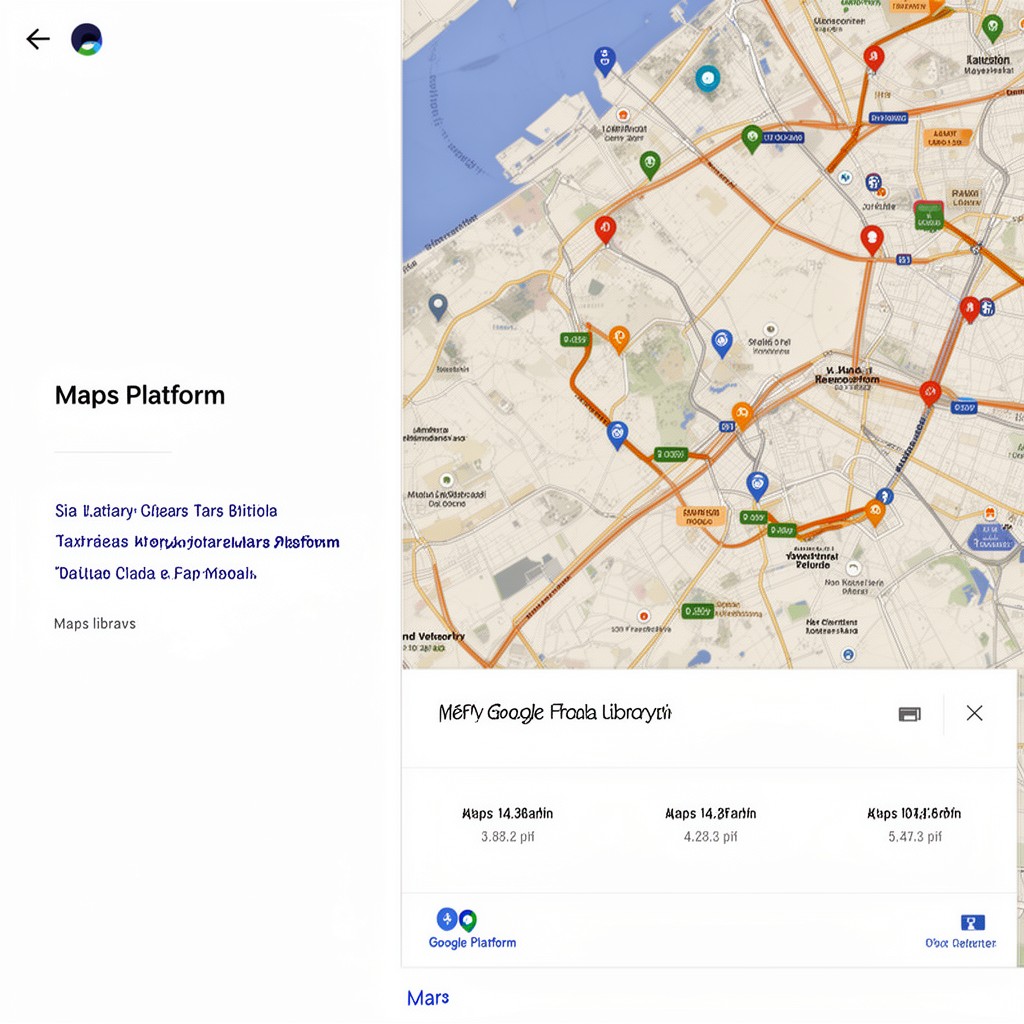Click the 'Oba Relerter' link
This screenshot has width=1024, height=1024.
(x=961, y=943)
